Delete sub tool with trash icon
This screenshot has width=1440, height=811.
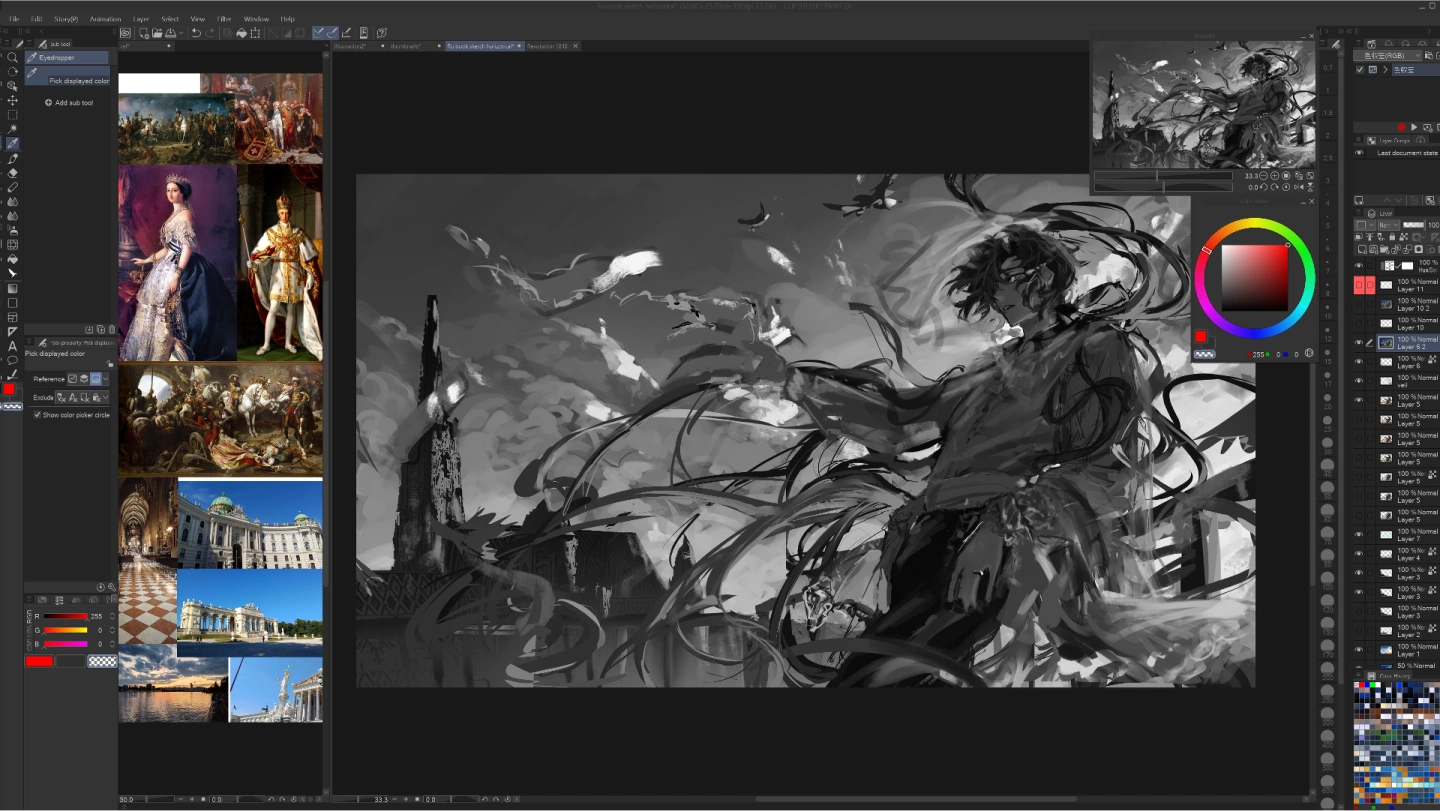click(112, 329)
